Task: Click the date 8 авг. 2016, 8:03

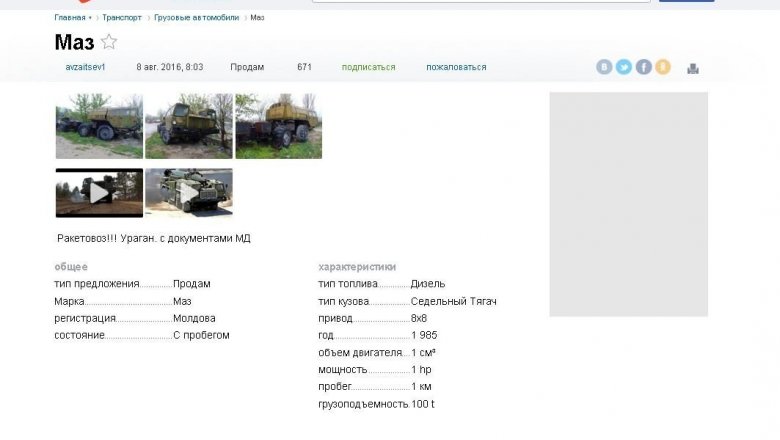Action: click(170, 67)
